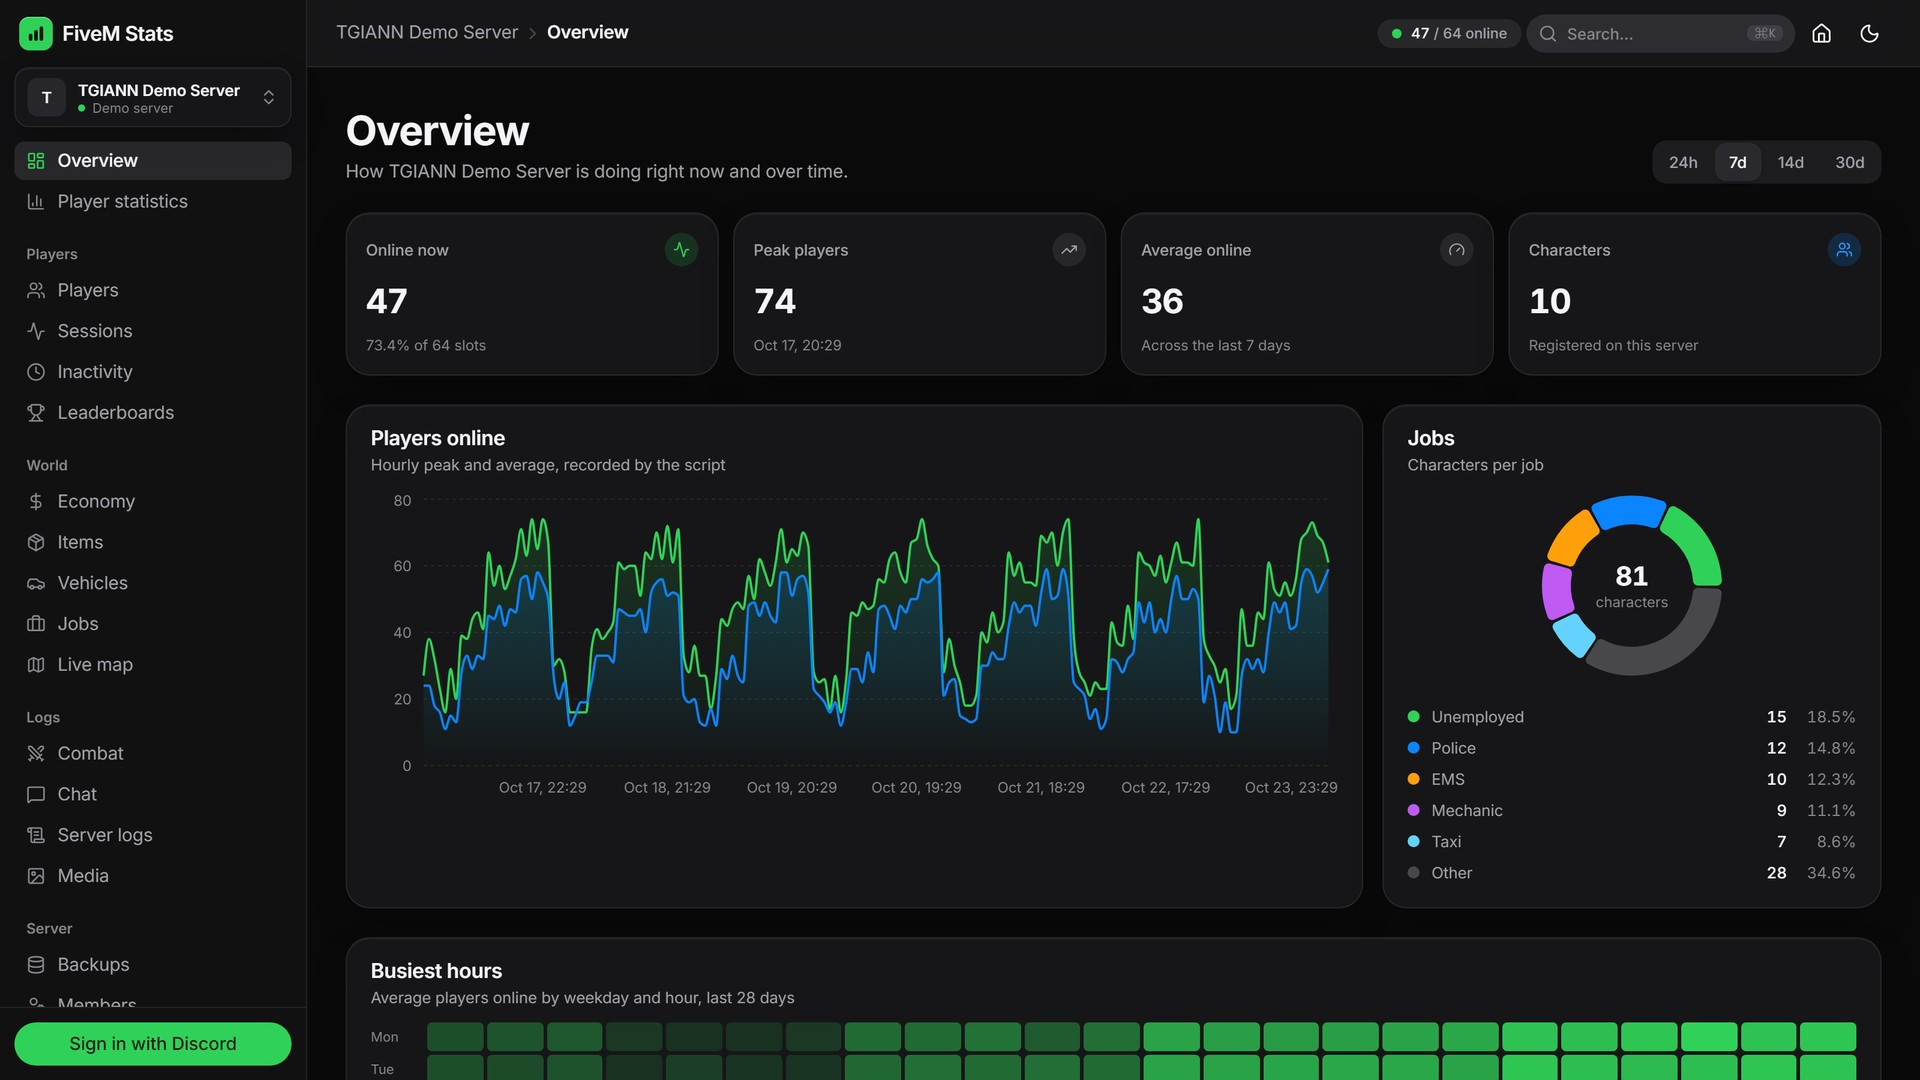
Task: Click the Peak players trend icon
Action: [x=1069, y=250]
